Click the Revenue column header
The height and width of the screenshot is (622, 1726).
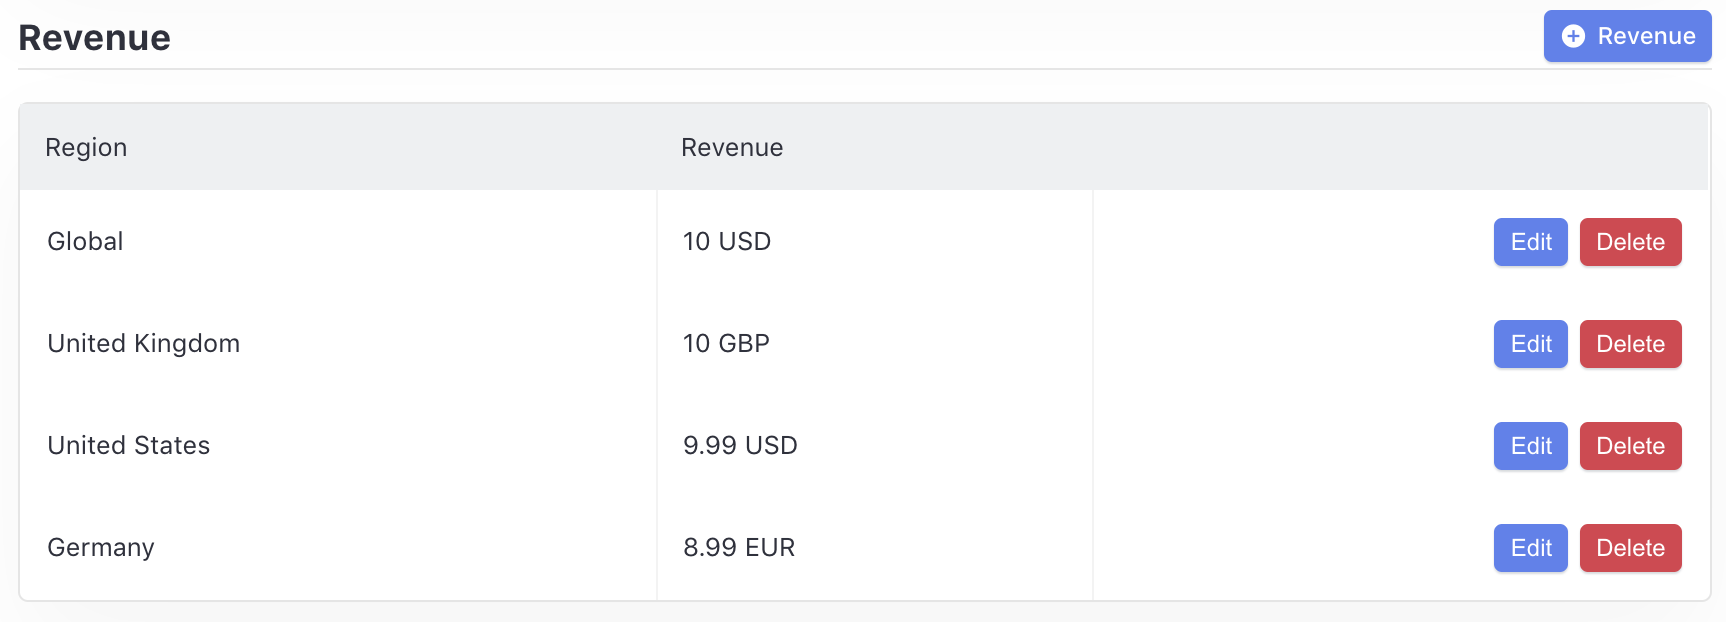(732, 148)
